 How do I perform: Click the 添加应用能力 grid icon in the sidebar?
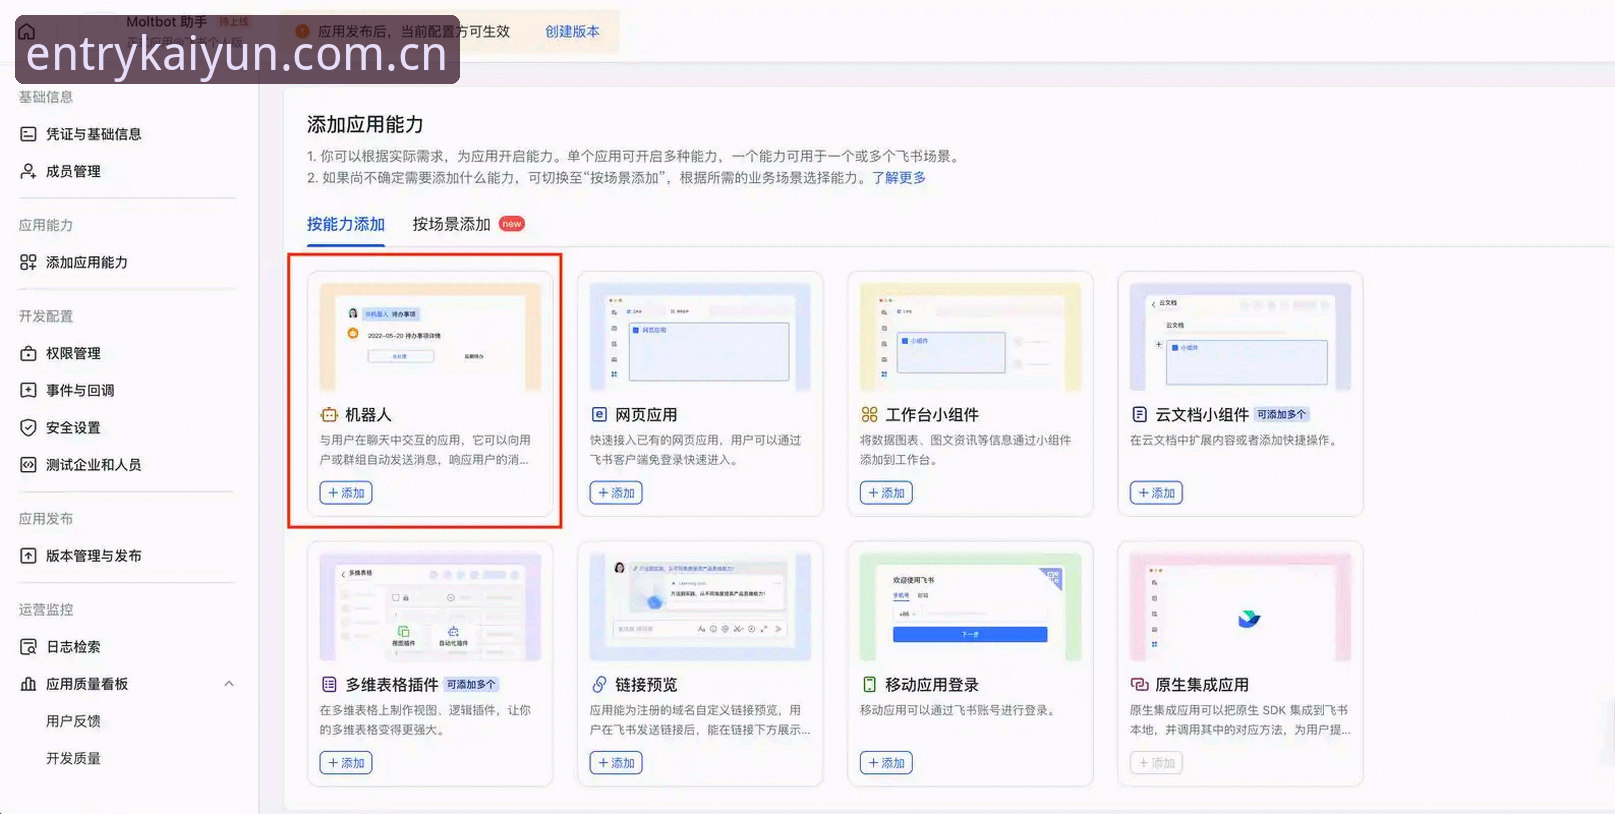pos(28,262)
